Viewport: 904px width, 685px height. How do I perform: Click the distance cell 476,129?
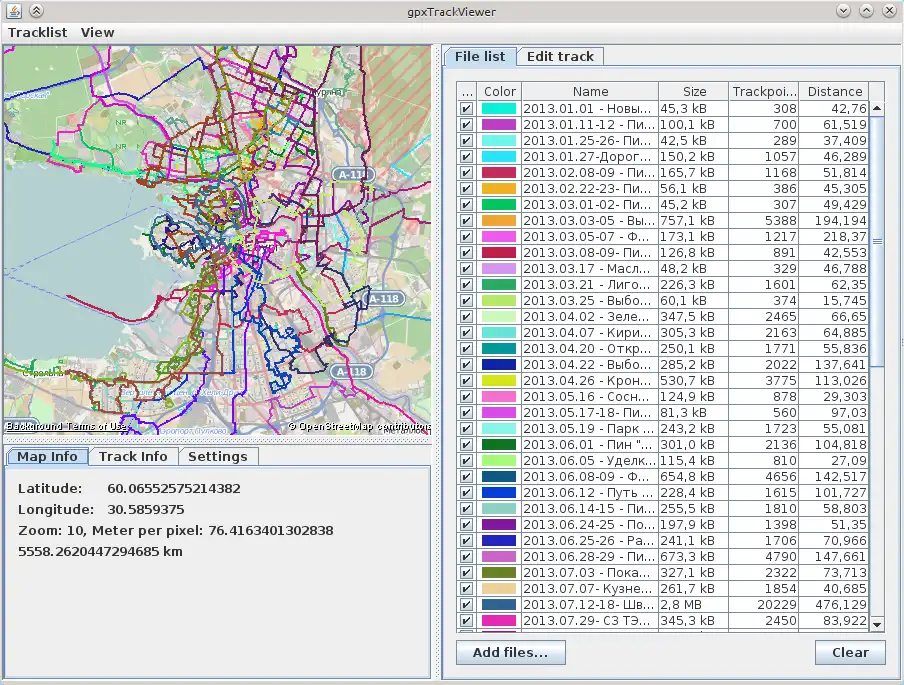pyautogui.click(x=834, y=604)
